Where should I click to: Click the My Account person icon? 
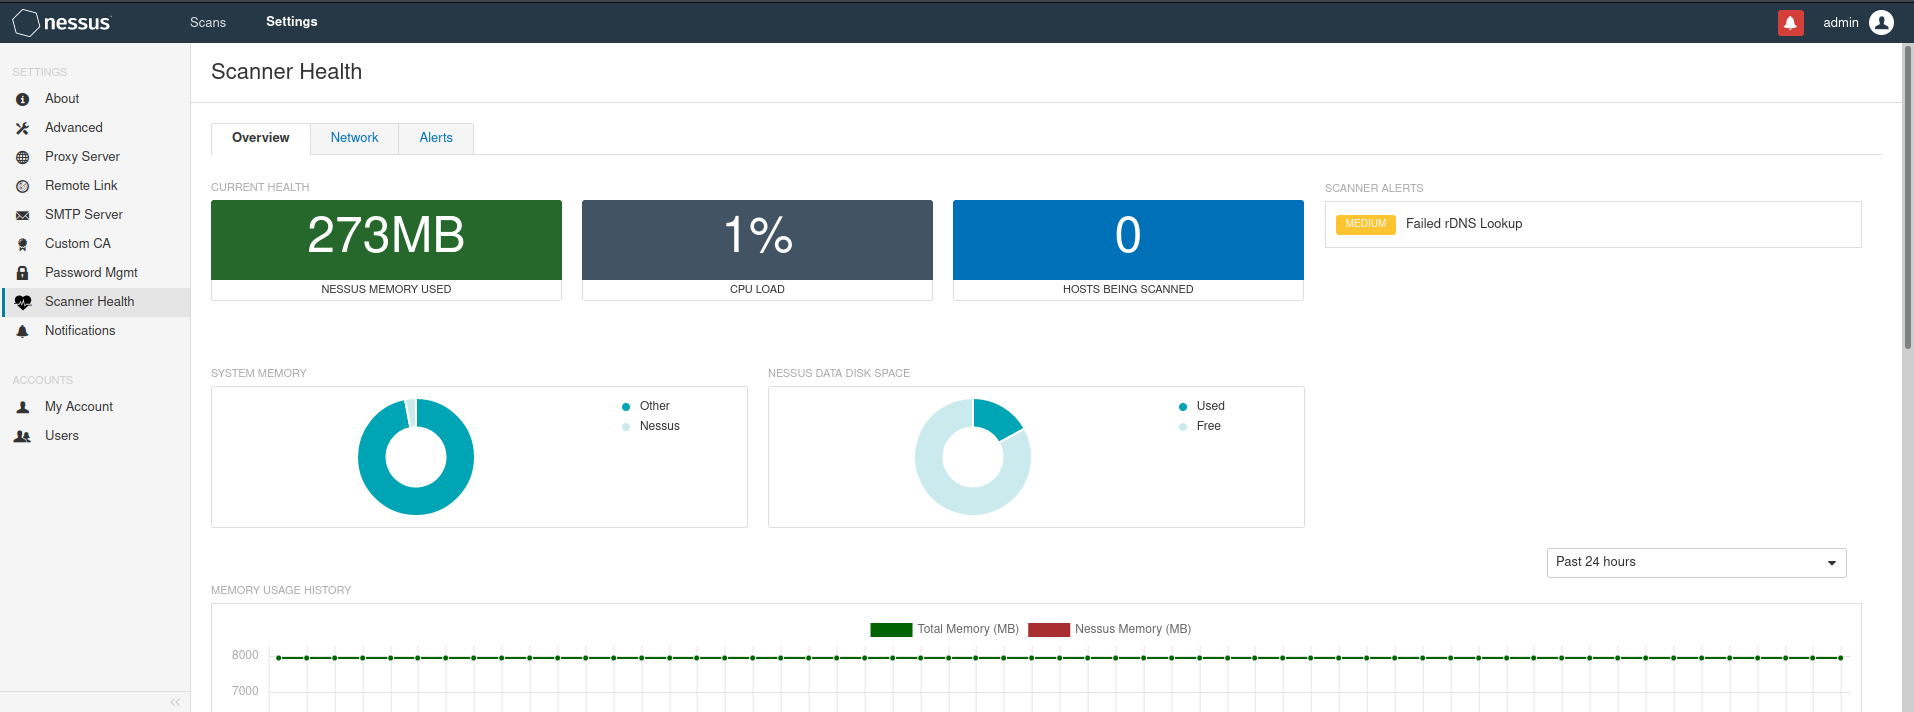pos(22,407)
